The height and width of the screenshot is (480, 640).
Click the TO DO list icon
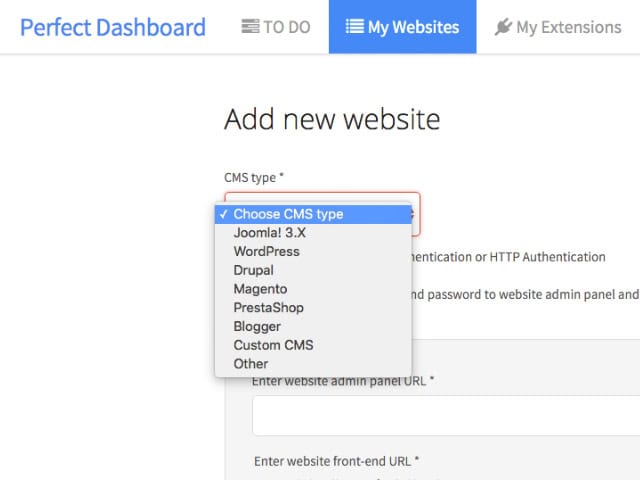pos(250,27)
